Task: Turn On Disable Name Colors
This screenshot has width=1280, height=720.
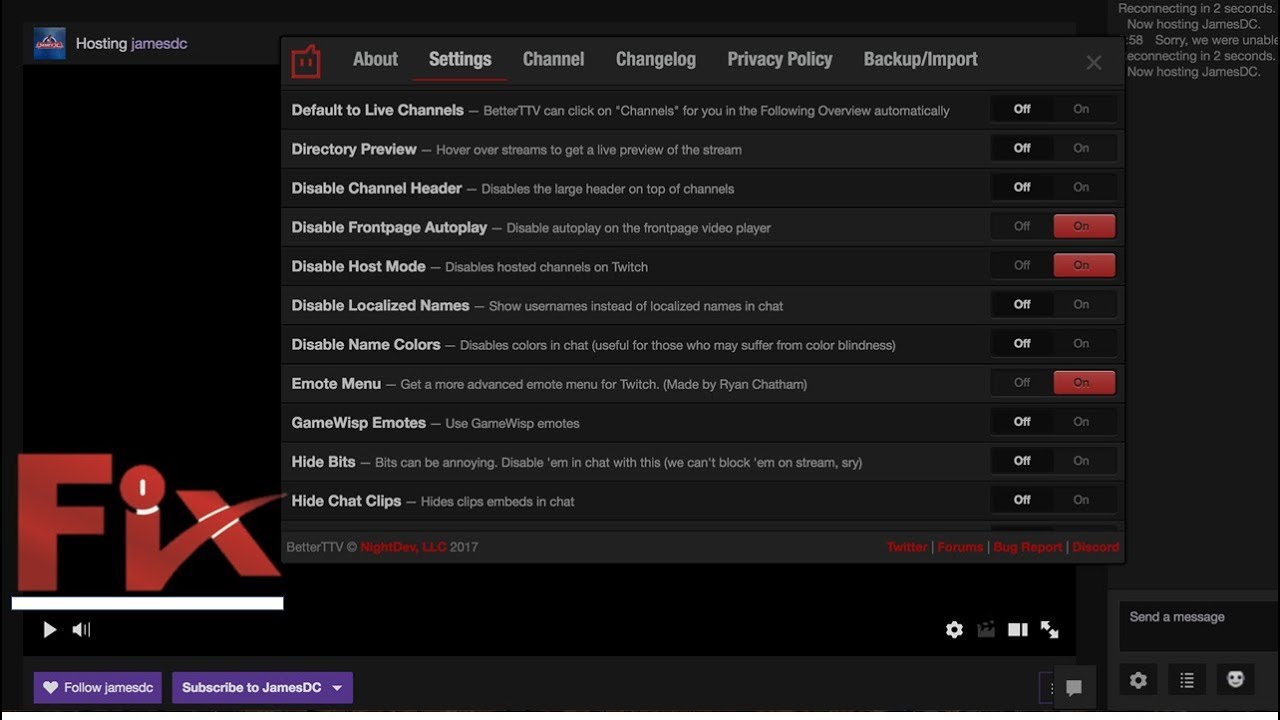Action: [1084, 343]
